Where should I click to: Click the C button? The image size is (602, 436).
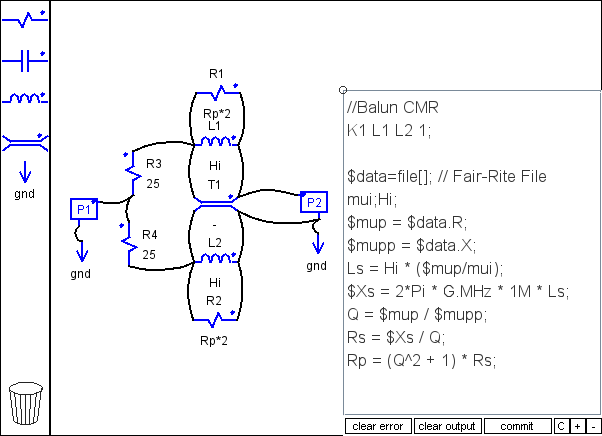pyautogui.click(x=561, y=426)
